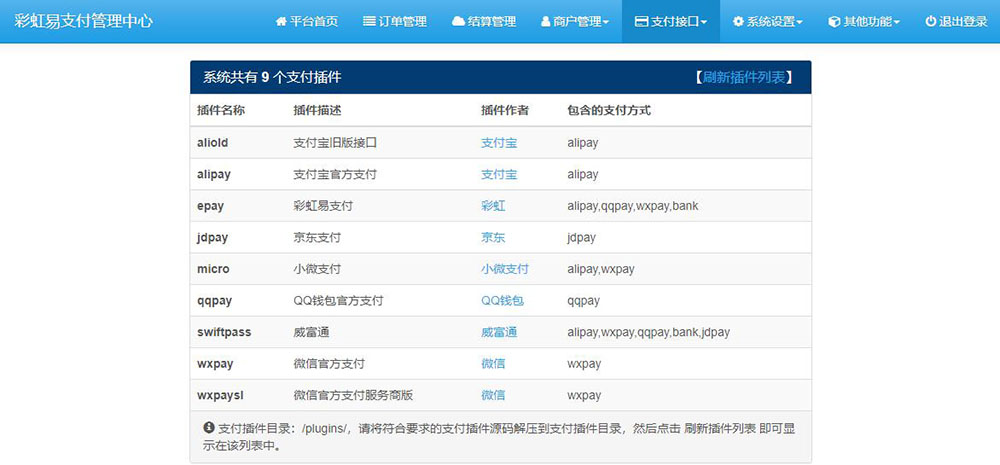Viewport: 1000px width, 465px height.
Task: Click the QQ钱包官方支付 description
Action: point(338,300)
